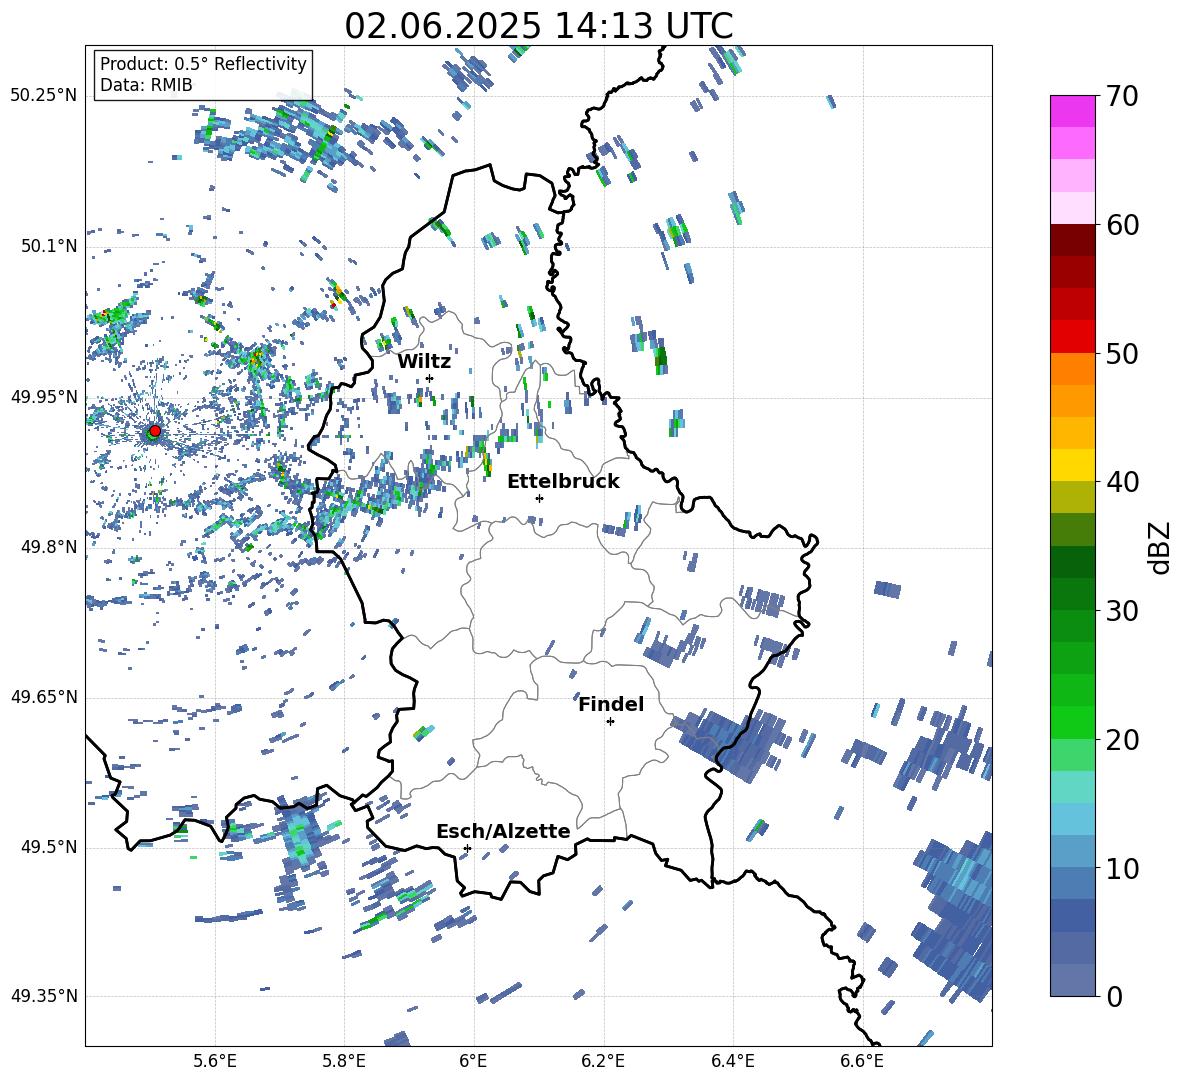Click the 49.35°N latitude label
This screenshot has width=1184, height=1081.
(x=44, y=996)
